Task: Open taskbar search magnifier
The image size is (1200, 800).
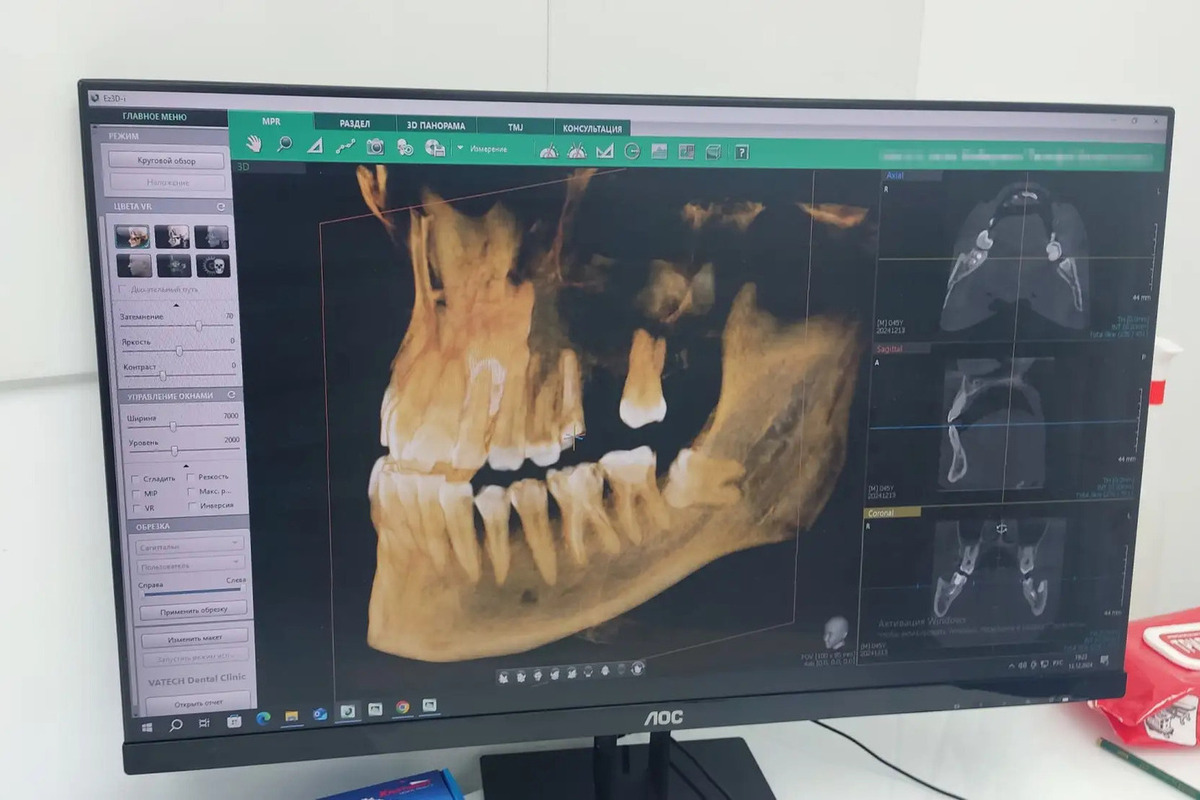Action: pos(176,723)
